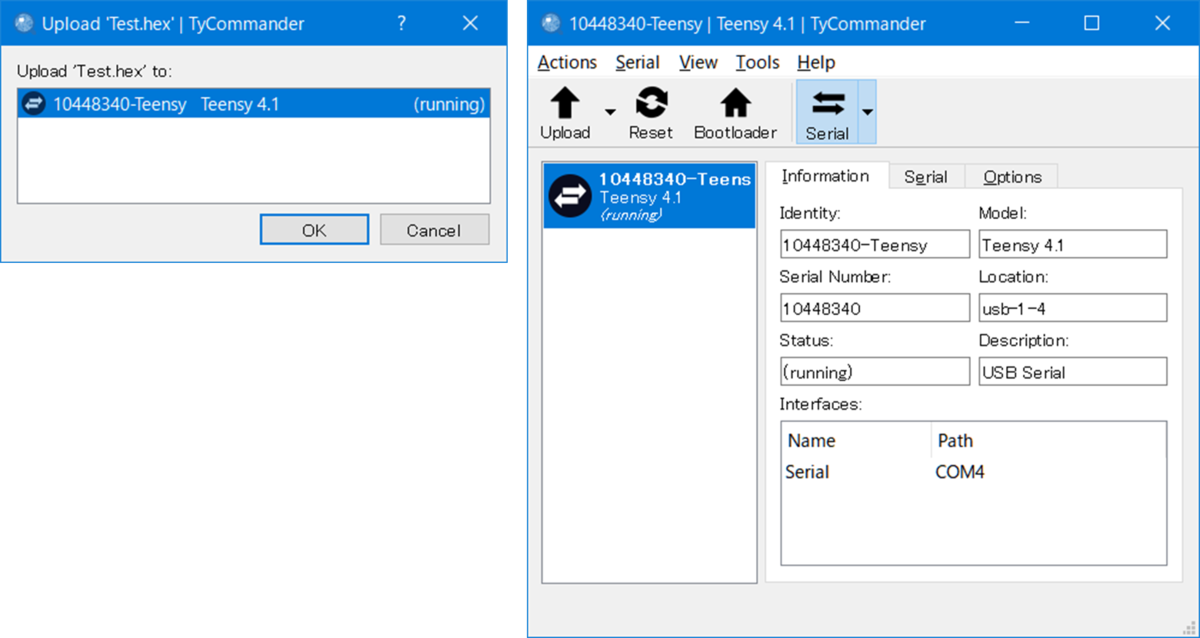The image size is (1200, 638).
Task: Maximize the TyCommander main window
Action: [1091, 23]
